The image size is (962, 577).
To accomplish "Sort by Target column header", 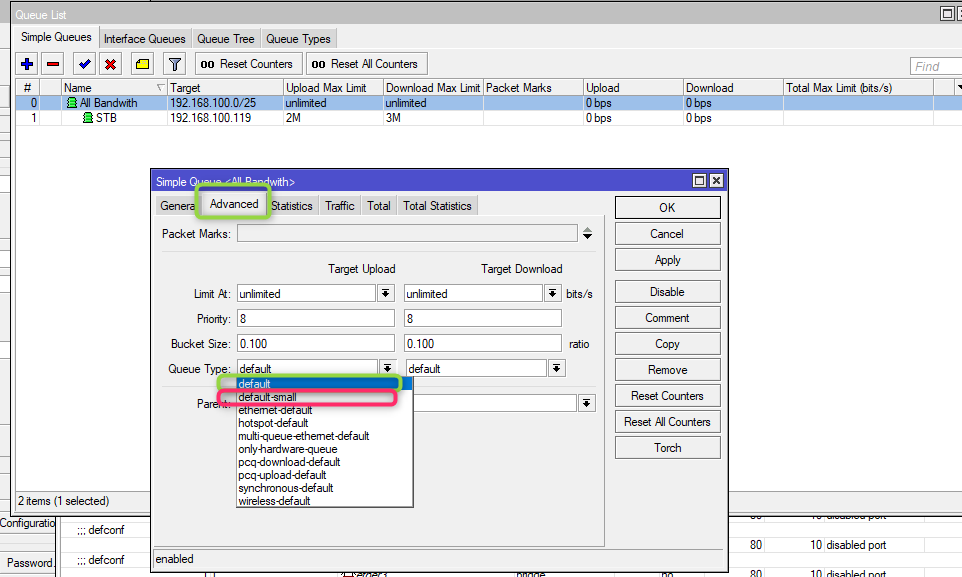I will (x=225, y=88).
